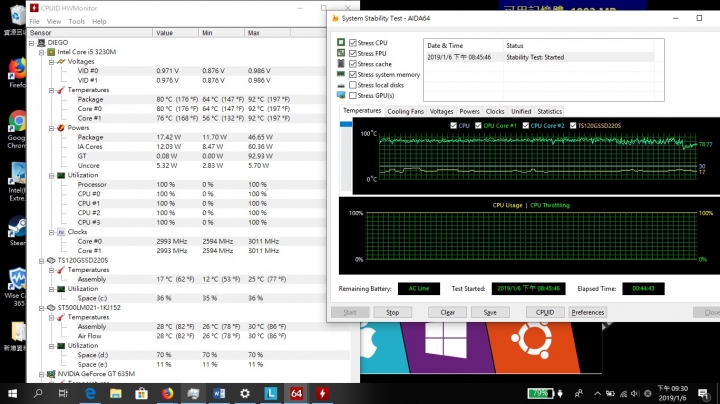This screenshot has width=720, height=404.
Task: Open CPUID button in AIDA64
Action: 545,312
